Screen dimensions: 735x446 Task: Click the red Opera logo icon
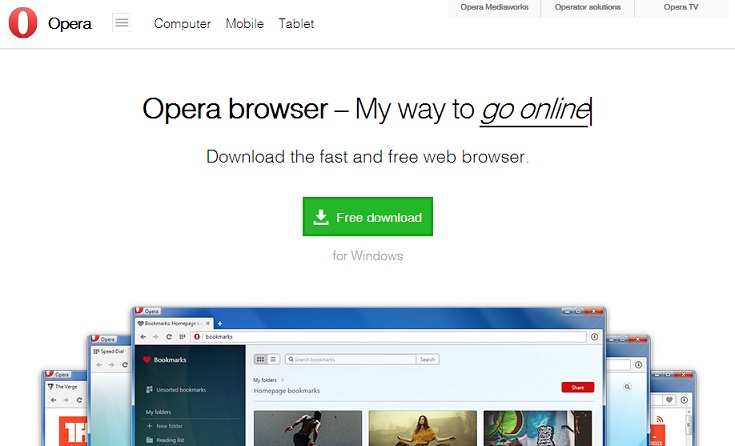(23, 23)
